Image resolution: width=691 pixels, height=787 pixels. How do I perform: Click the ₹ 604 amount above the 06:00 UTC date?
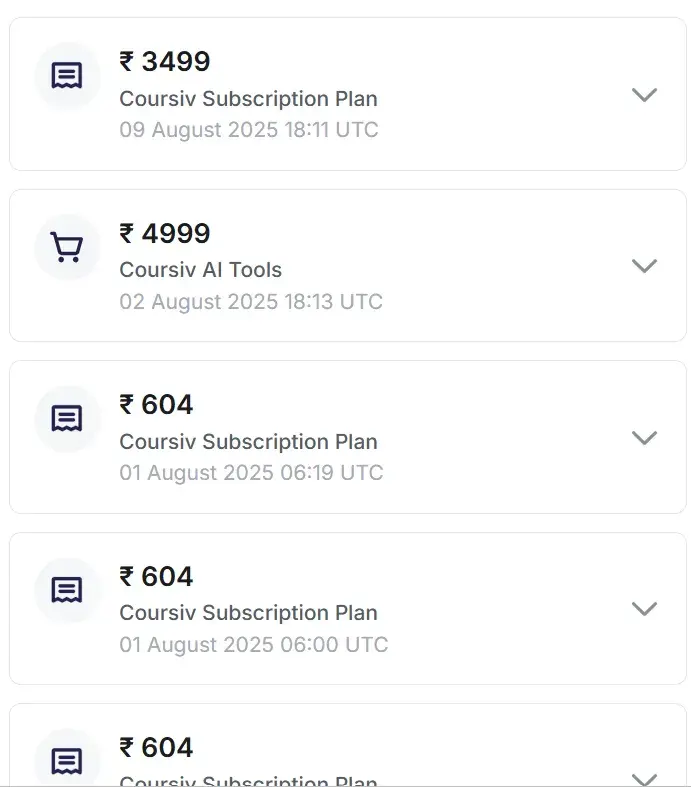click(x=156, y=576)
